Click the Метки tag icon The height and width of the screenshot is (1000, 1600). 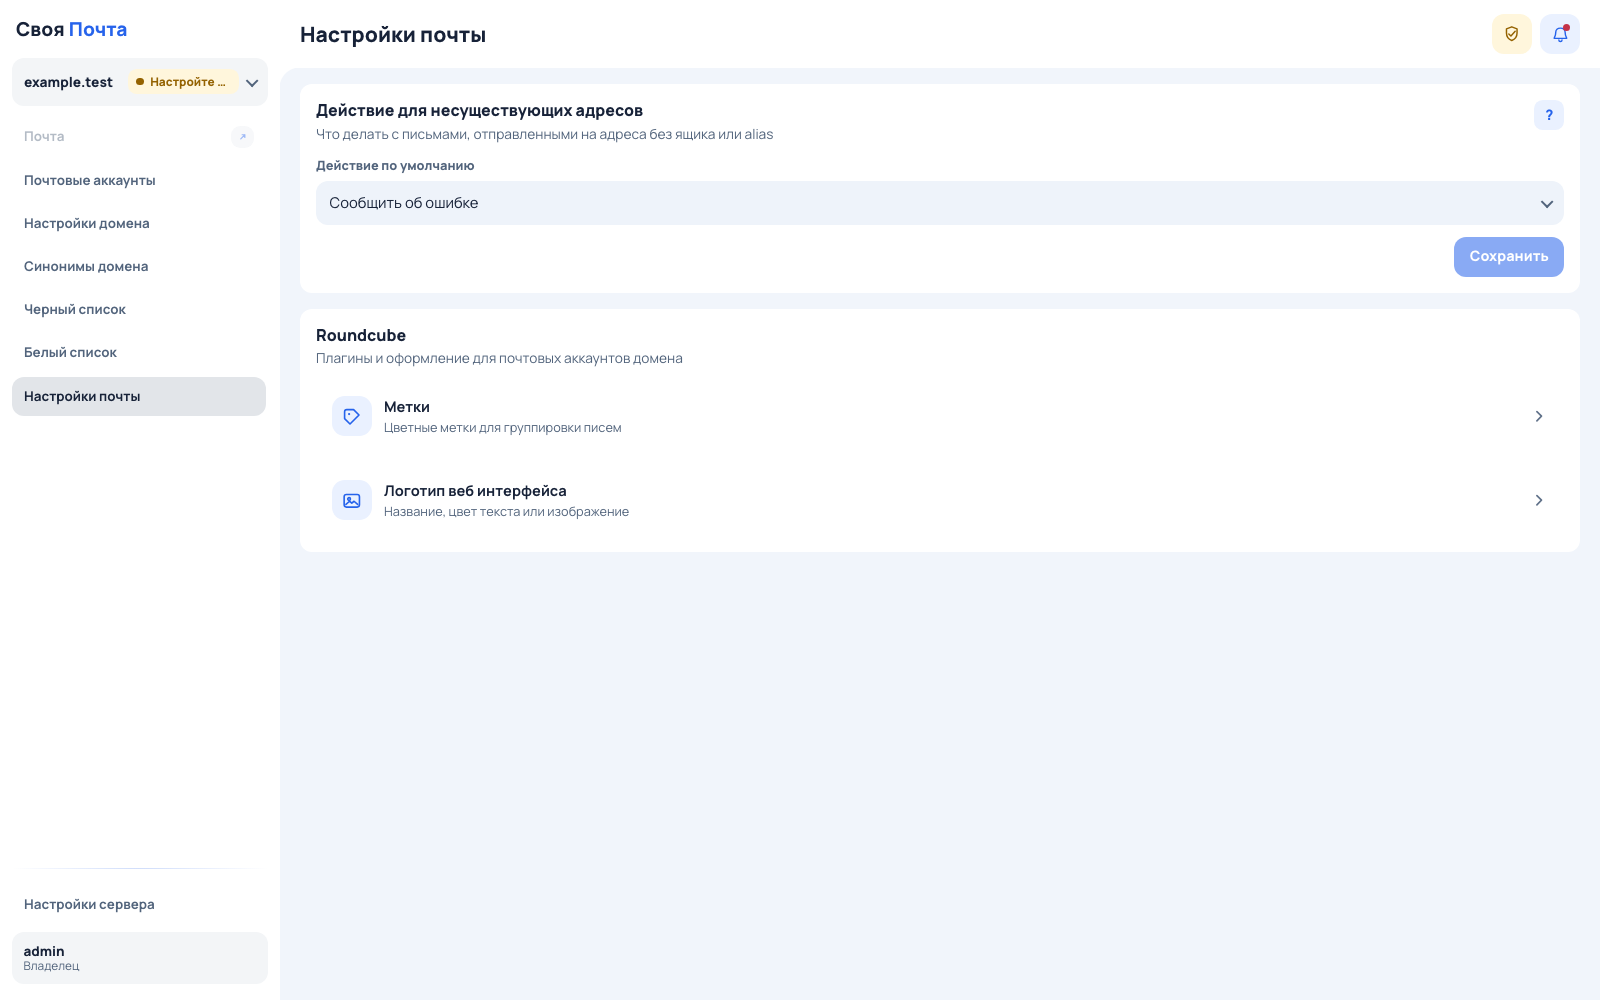[x=352, y=416]
